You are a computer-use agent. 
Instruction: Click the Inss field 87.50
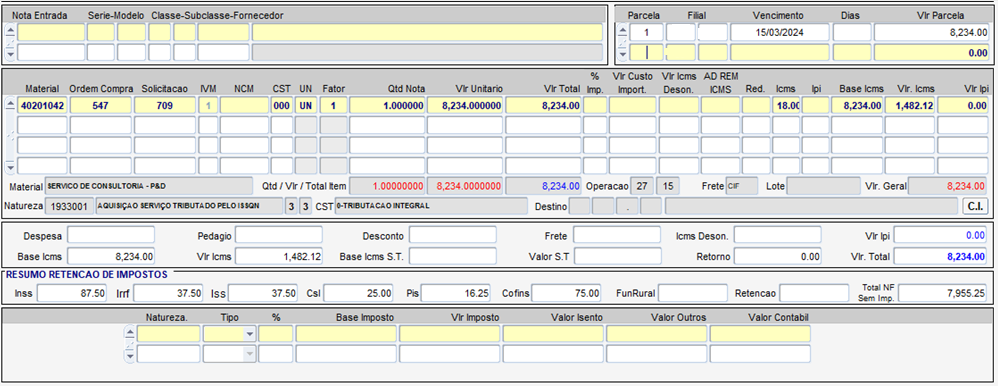pos(73,293)
